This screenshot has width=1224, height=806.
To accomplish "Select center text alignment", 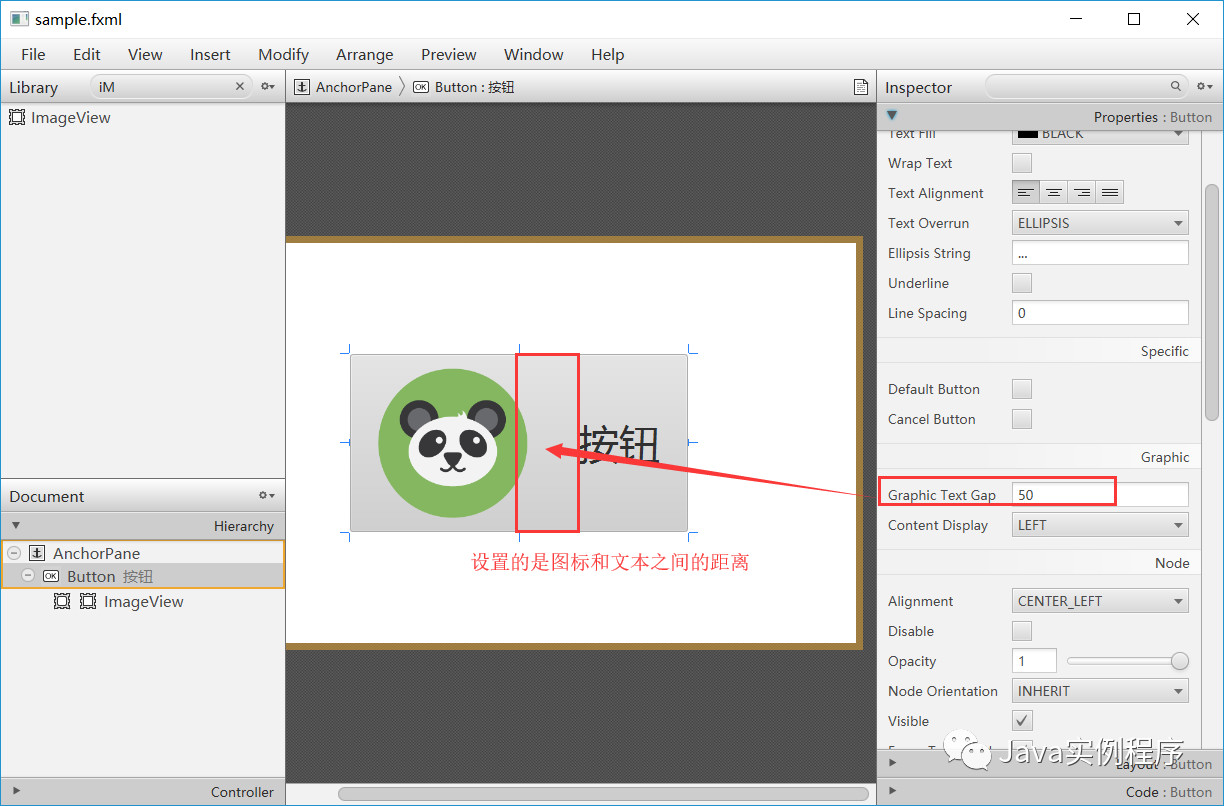I will 1053,191.
